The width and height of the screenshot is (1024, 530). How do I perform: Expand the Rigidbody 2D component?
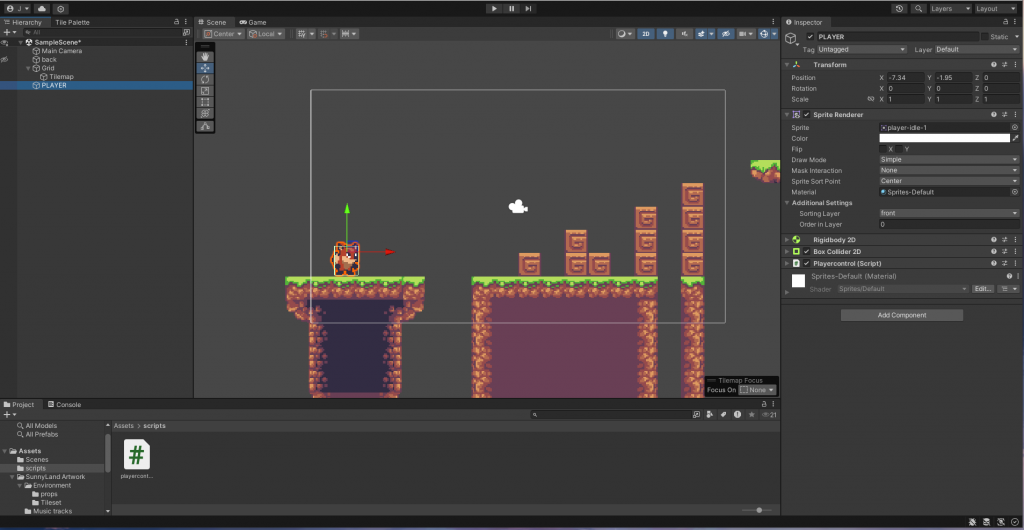787,240
